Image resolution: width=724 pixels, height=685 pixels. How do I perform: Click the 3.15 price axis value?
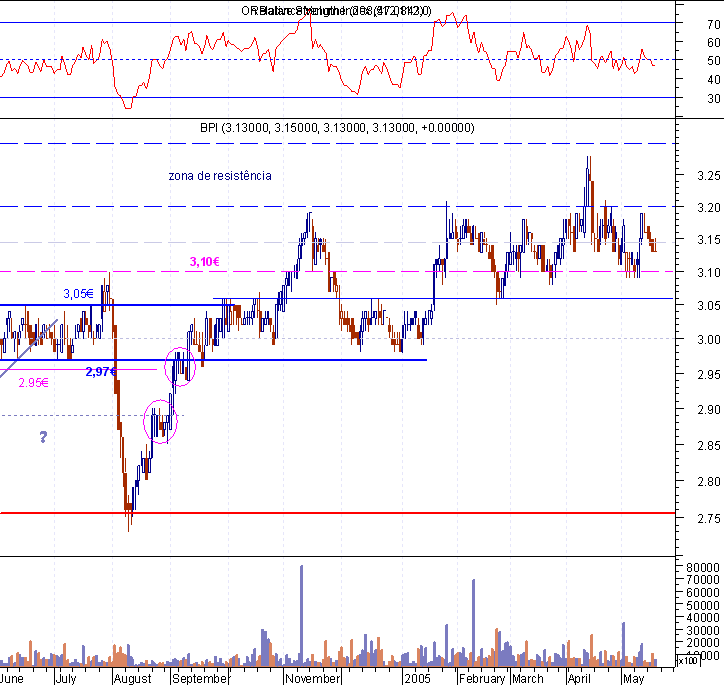click(709, 240)
